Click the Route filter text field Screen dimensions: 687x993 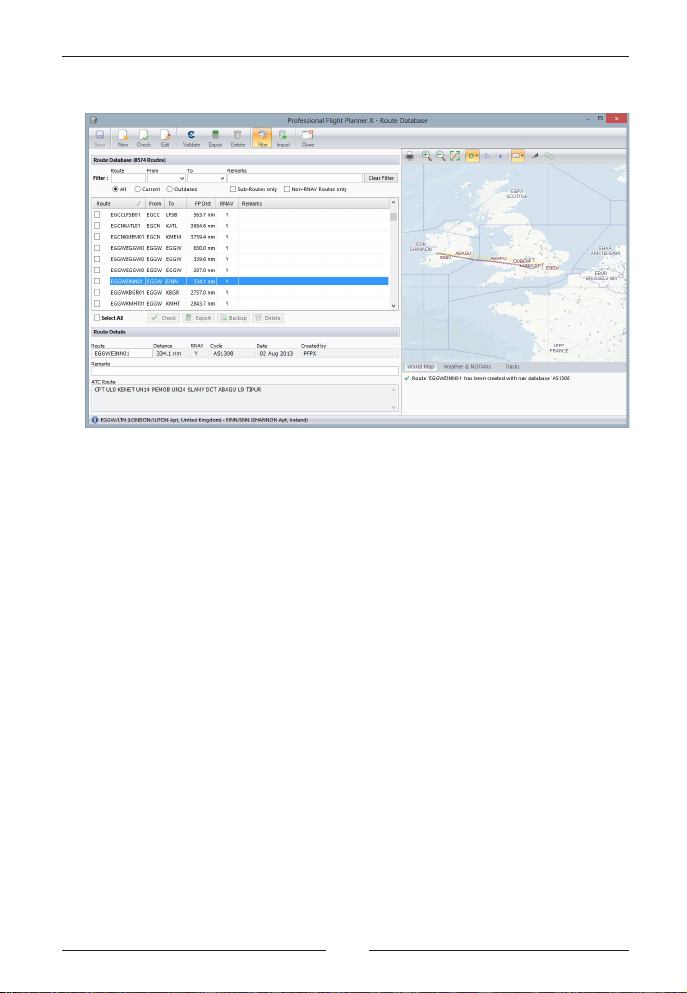[x=128, y=179]
